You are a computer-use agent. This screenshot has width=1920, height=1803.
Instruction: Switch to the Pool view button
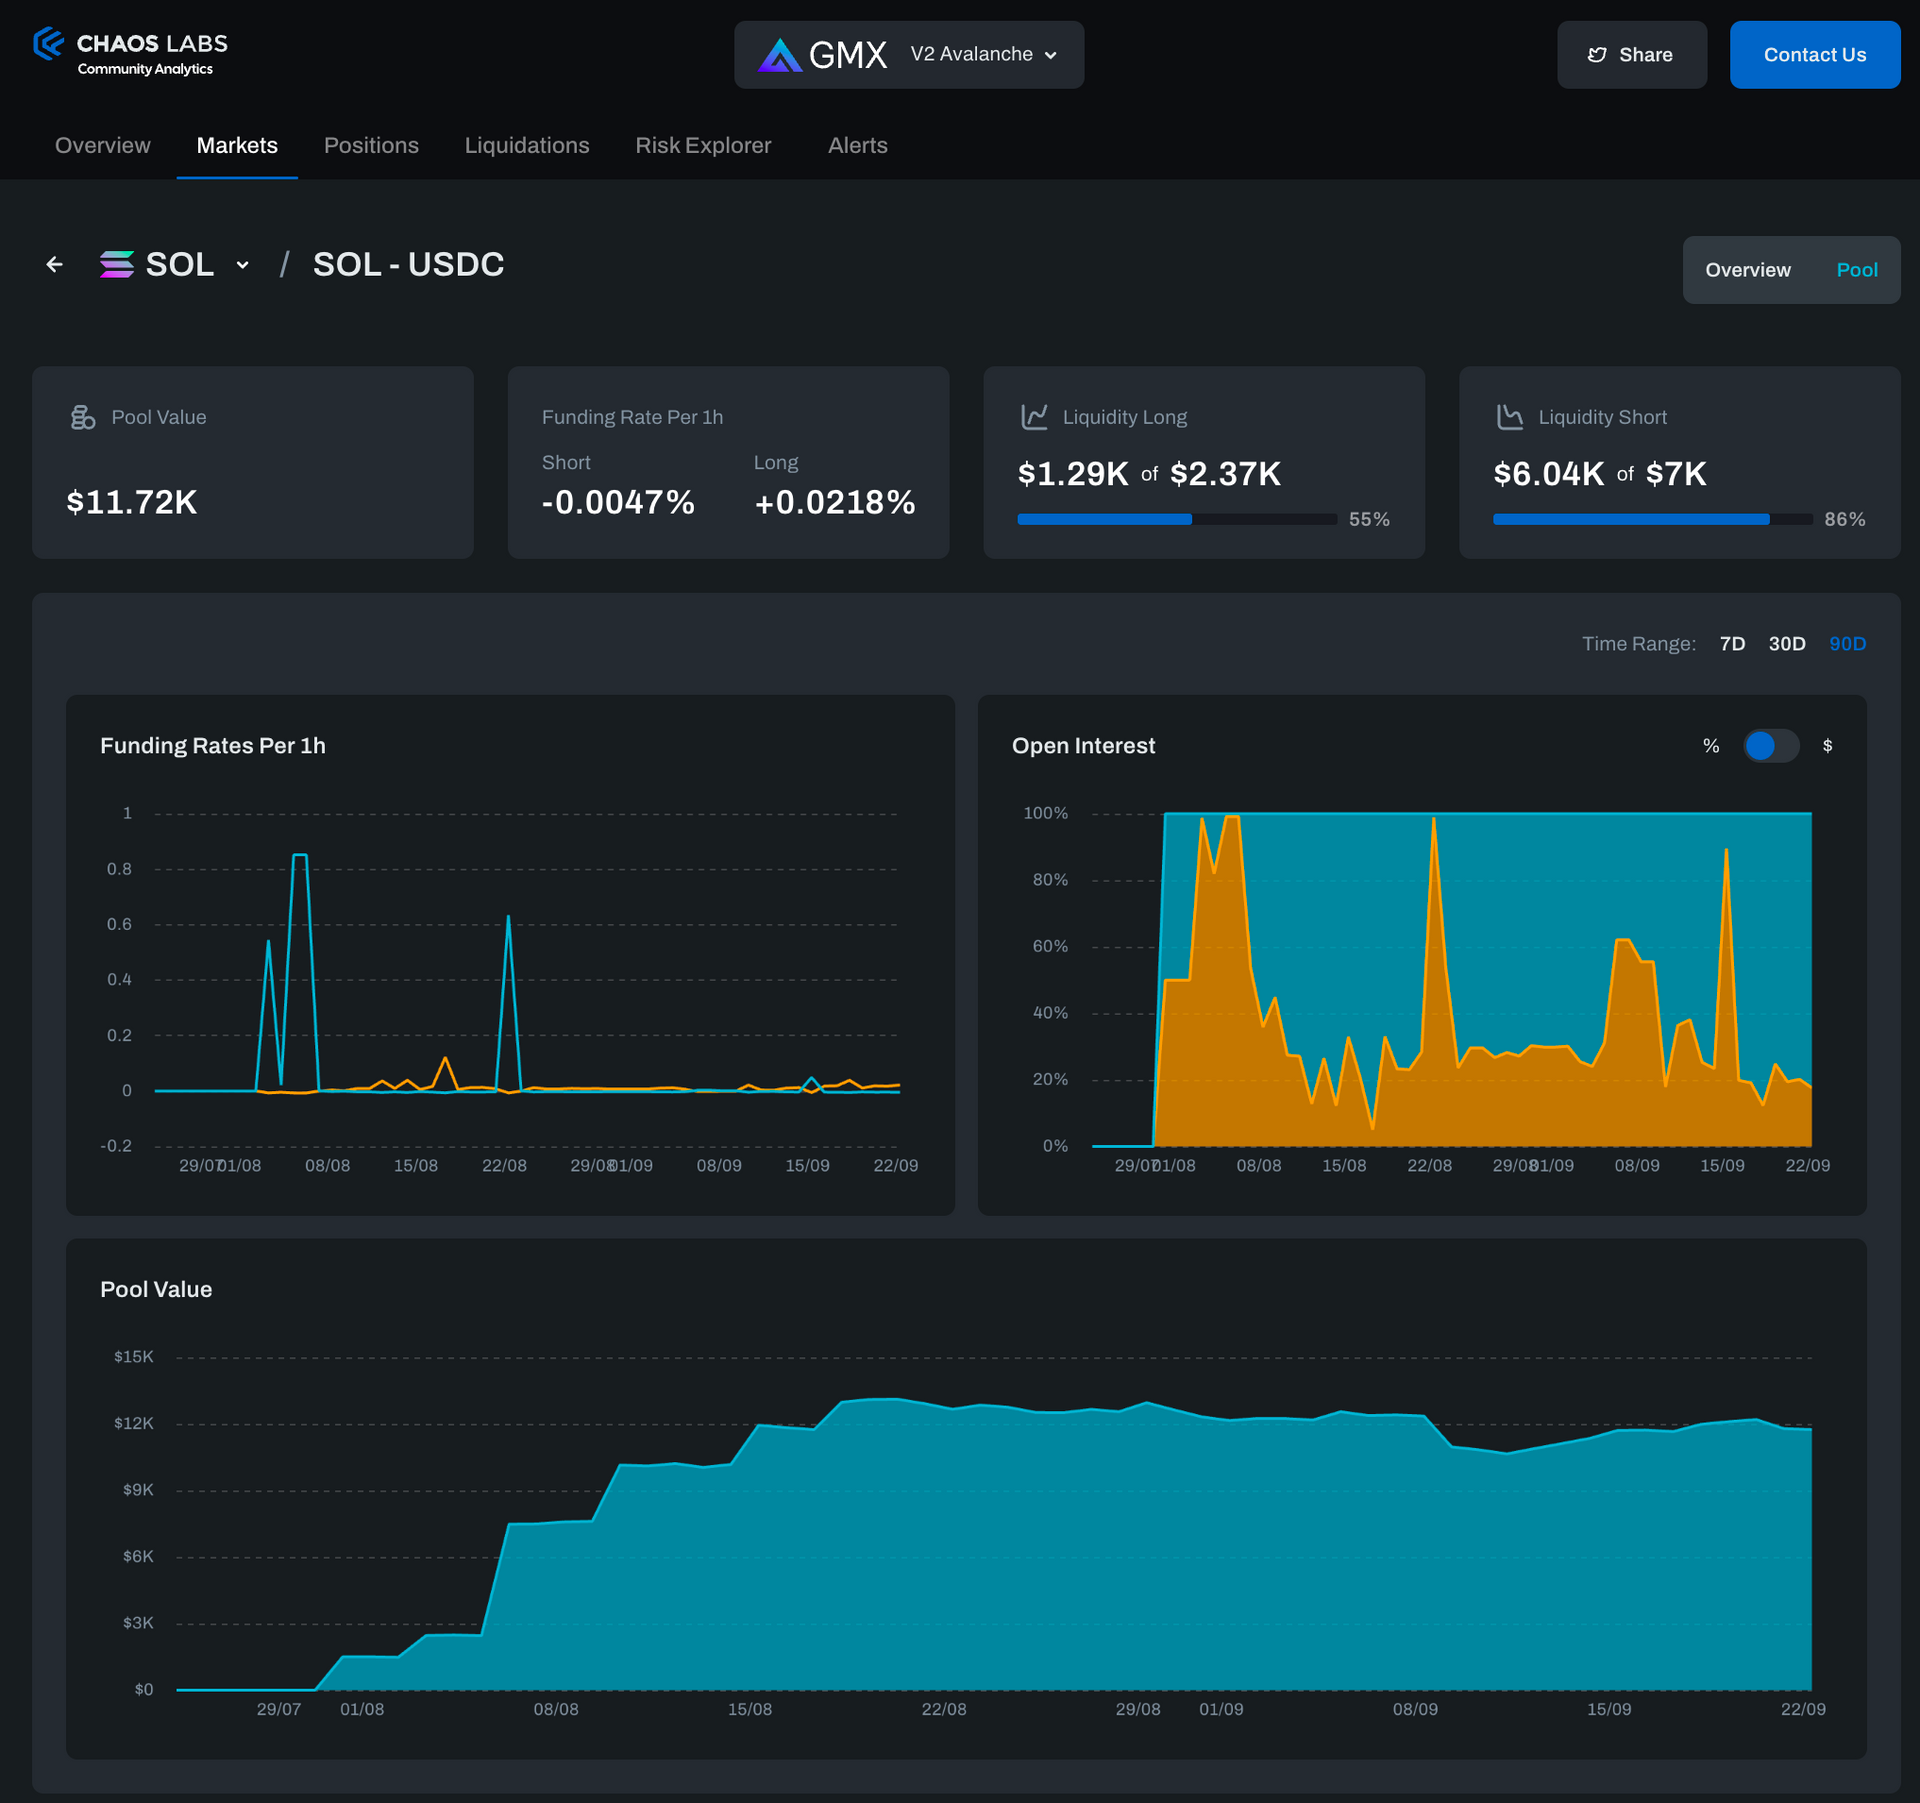point(1856,270)
